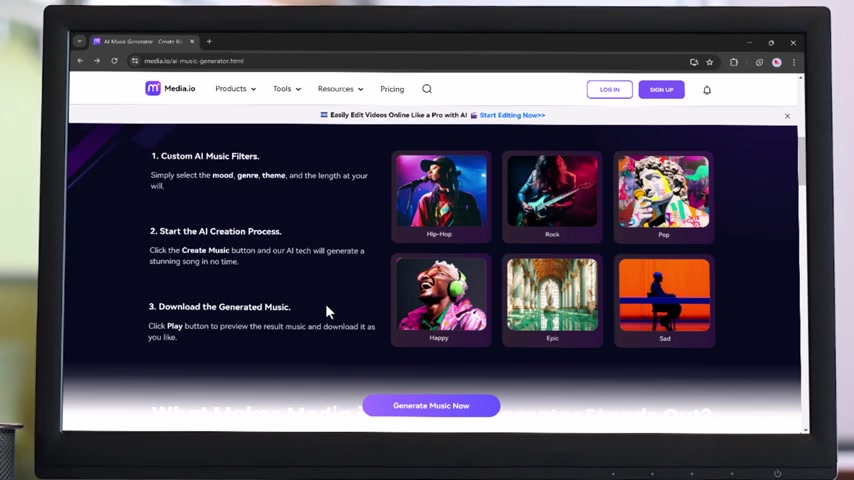Screen dimensions: 854x480
Task: Close the AI Music Generator tab
Action: click(x=192, y=41)
